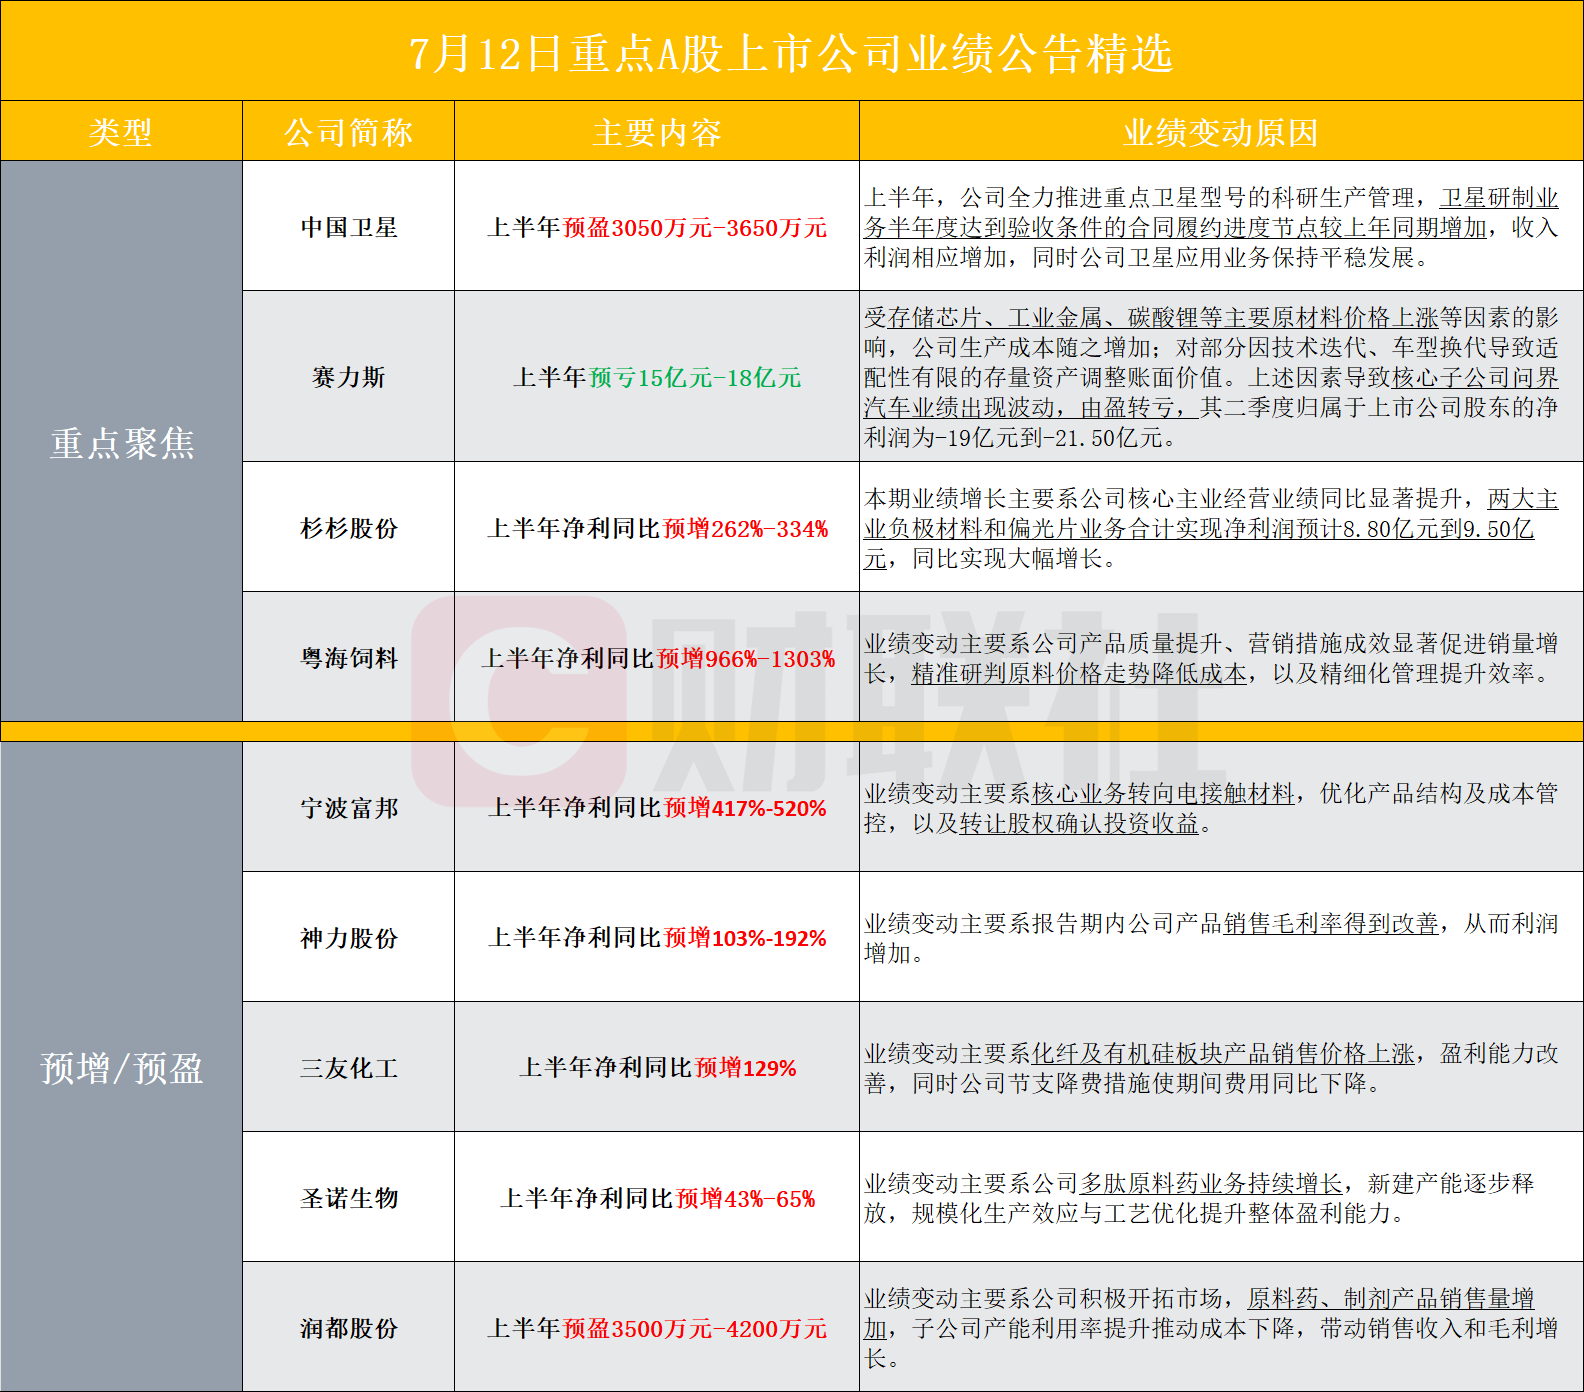Open the 润都股份 company name
The image size is (1584, 1392).
point(349,1327)
